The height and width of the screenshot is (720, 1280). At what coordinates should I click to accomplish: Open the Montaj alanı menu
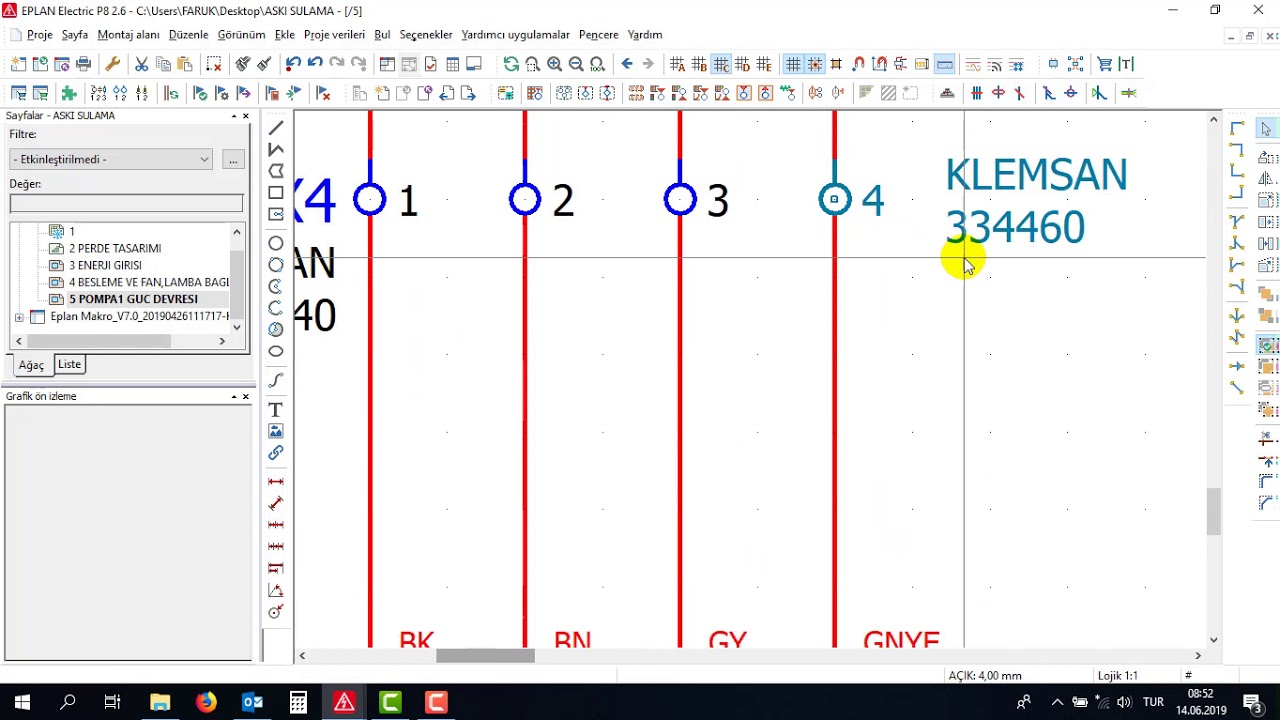128,35
